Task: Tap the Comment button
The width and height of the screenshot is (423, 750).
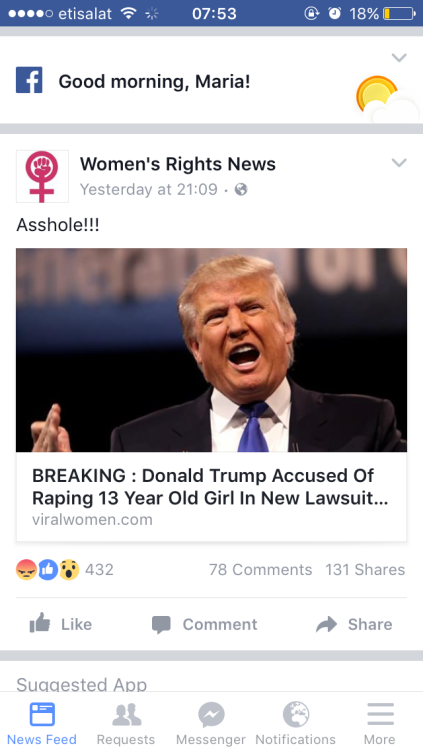Action: click(205, 624)
